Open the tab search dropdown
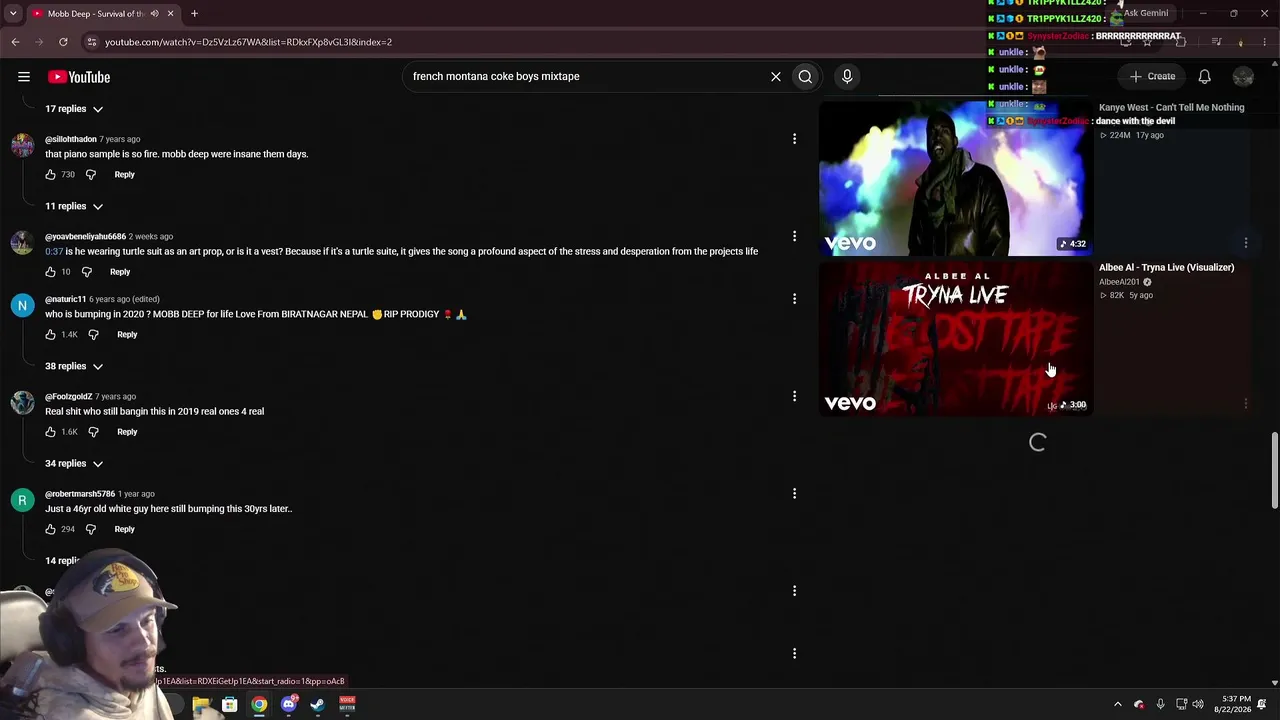 13,14
